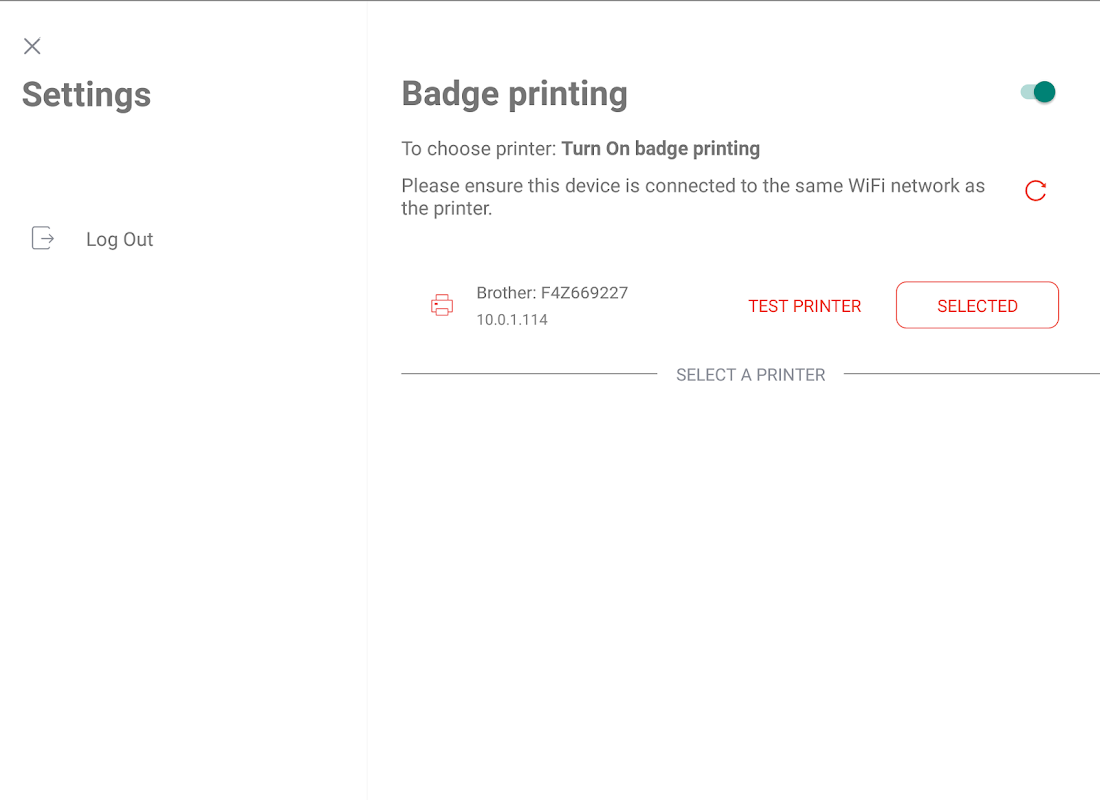
Task: Click the SELECTED outlined button
Action: pos(977,305)
